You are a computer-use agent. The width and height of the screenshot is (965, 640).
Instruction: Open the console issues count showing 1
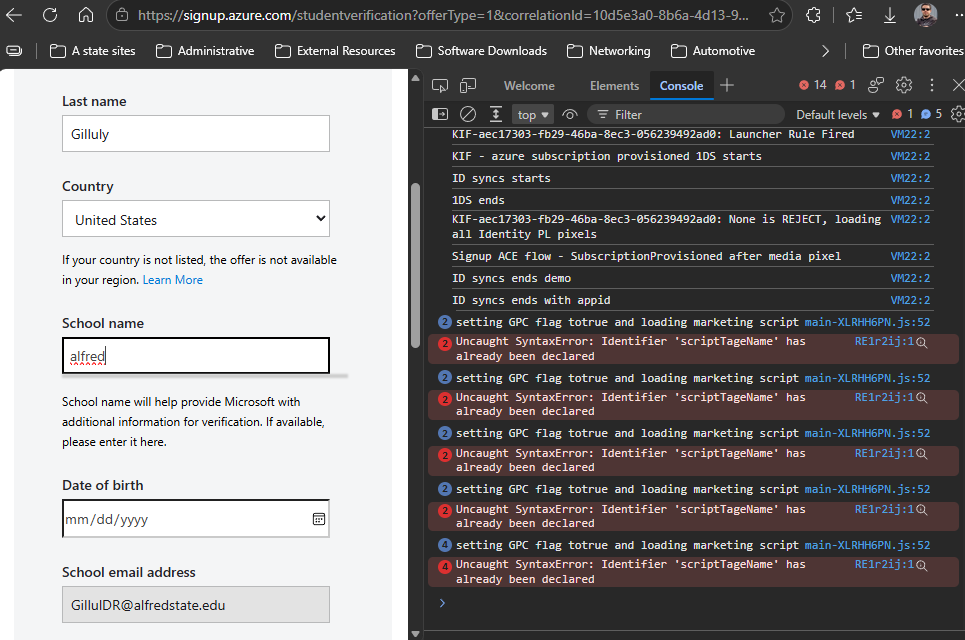[902, 114]
